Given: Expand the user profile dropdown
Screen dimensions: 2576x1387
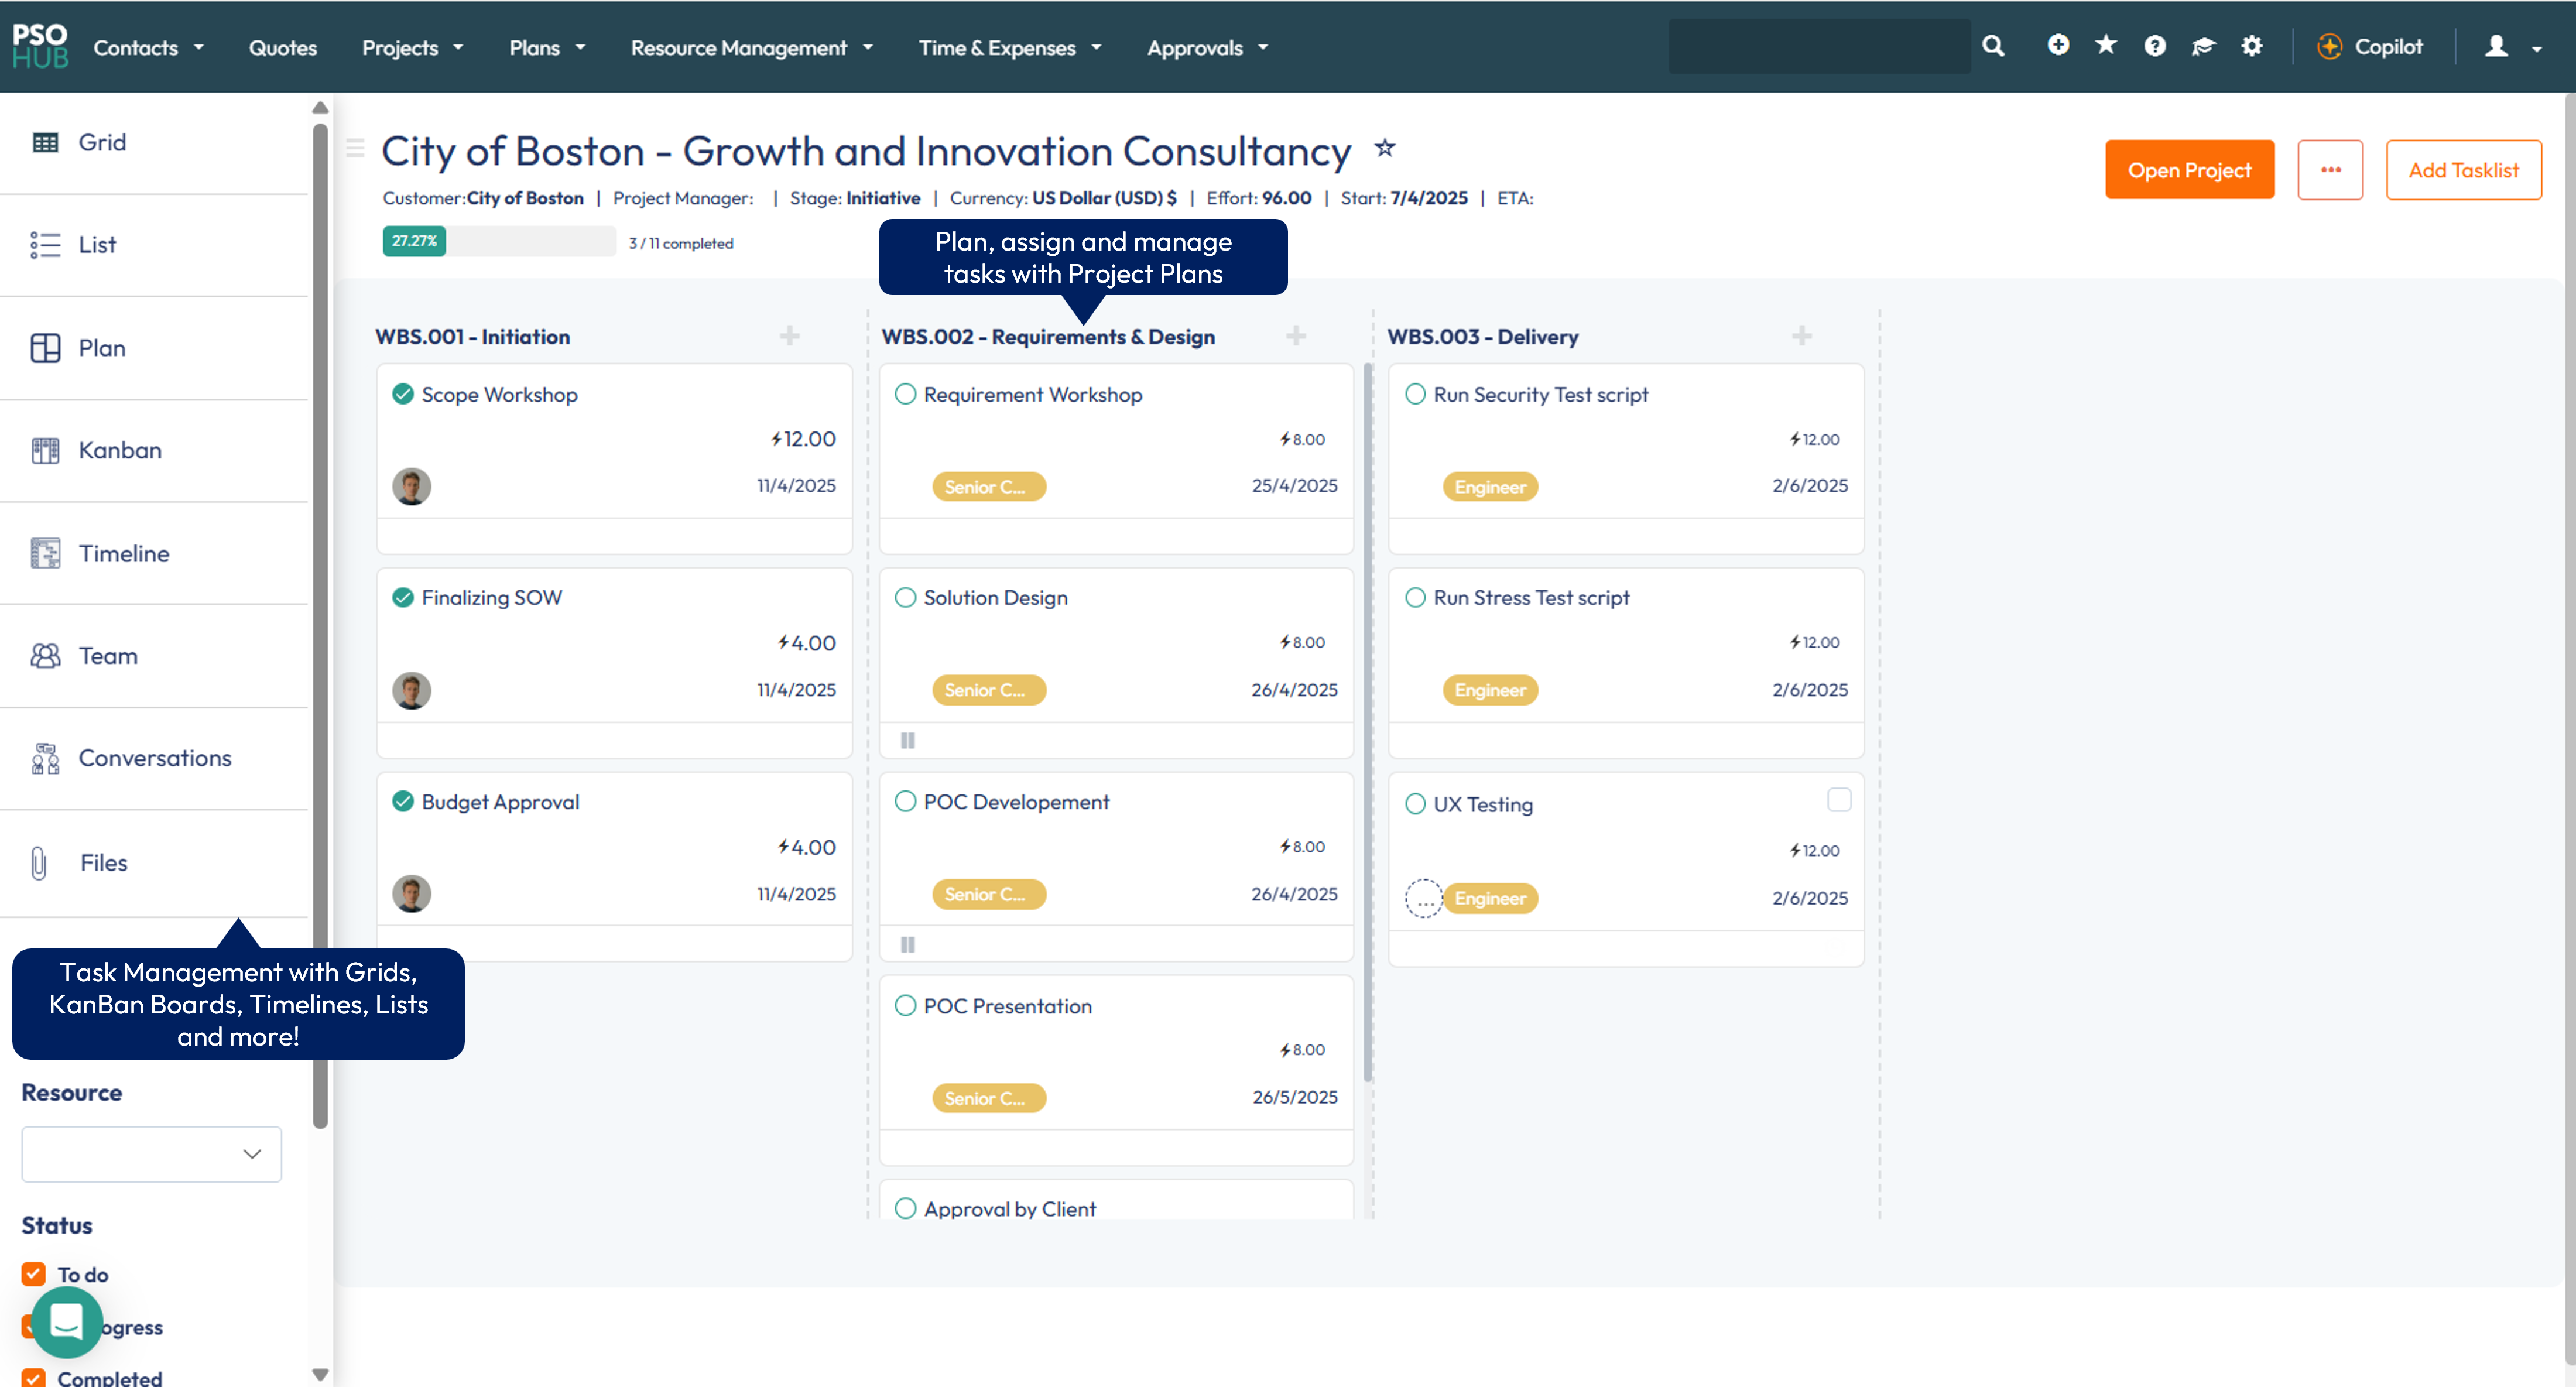Looking at the screenshot, I should point(2511,47).
